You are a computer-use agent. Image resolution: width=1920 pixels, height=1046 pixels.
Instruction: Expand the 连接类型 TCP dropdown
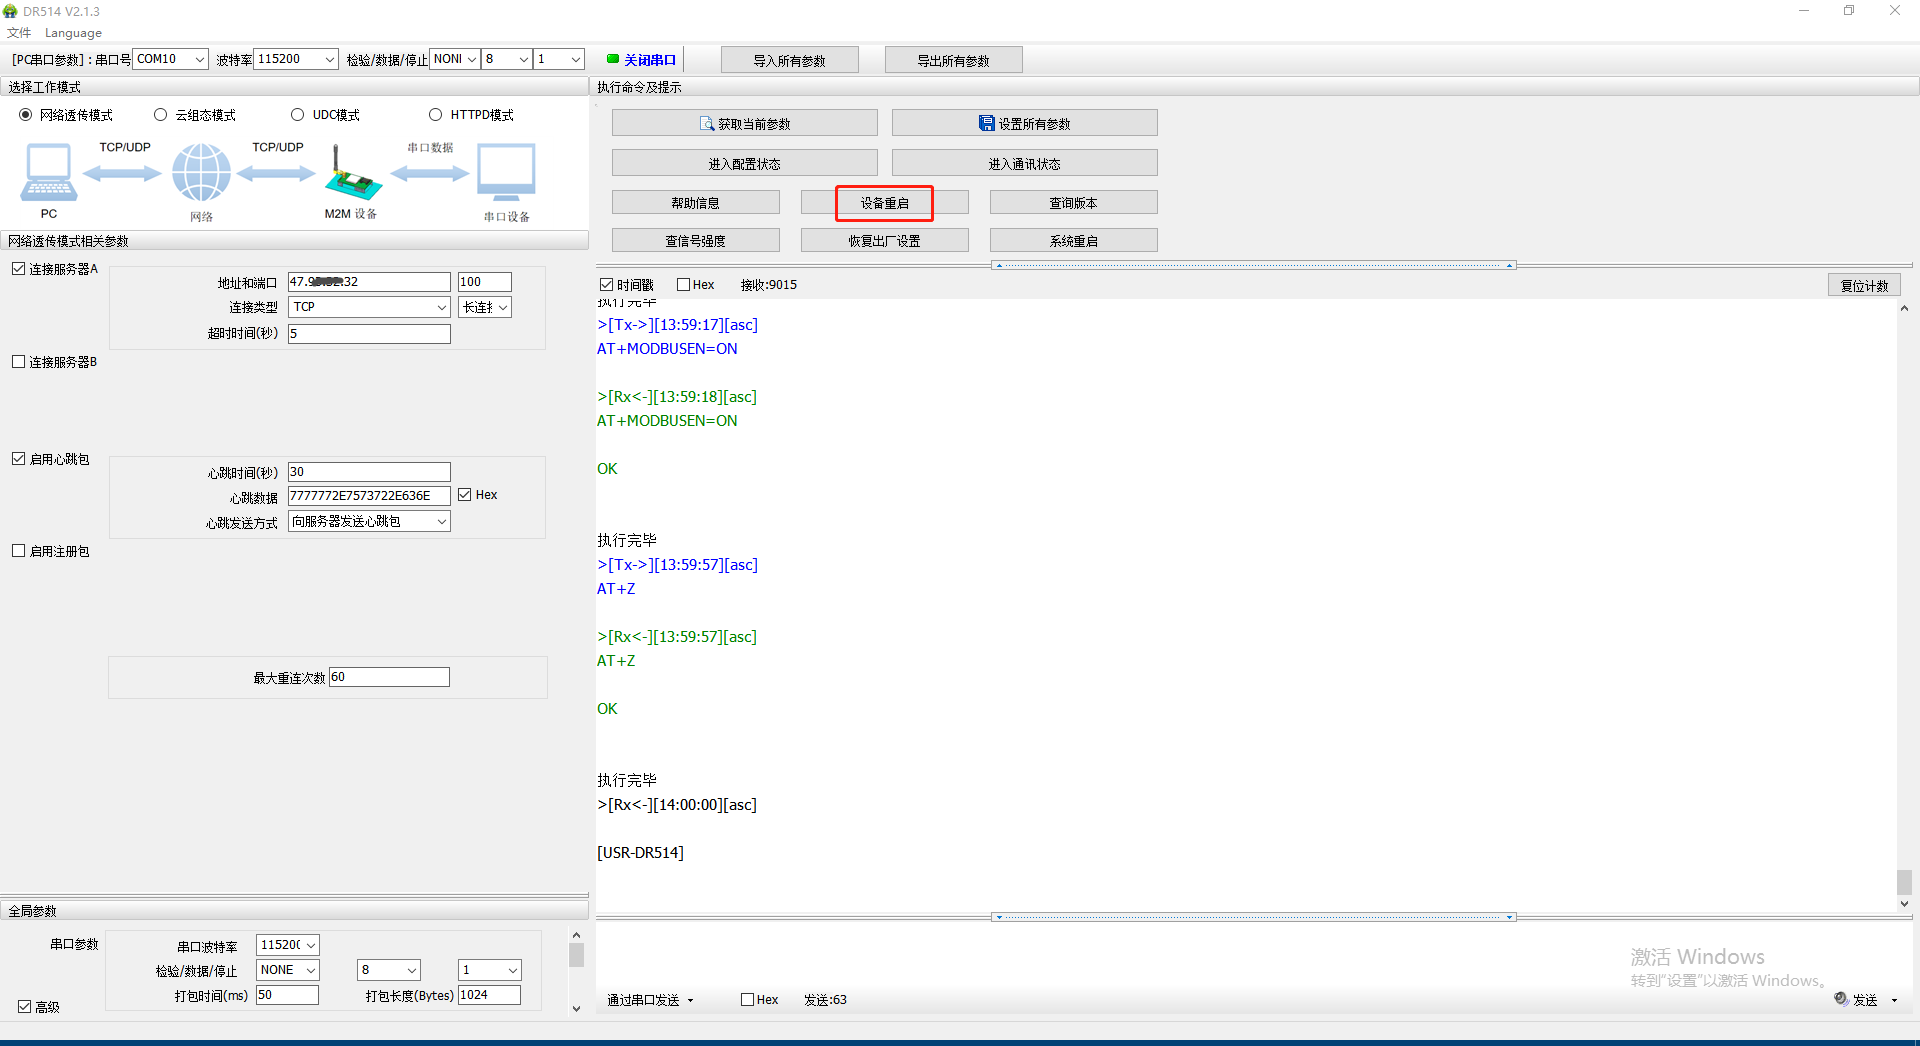pyautogui.click(x=369, y=307)
